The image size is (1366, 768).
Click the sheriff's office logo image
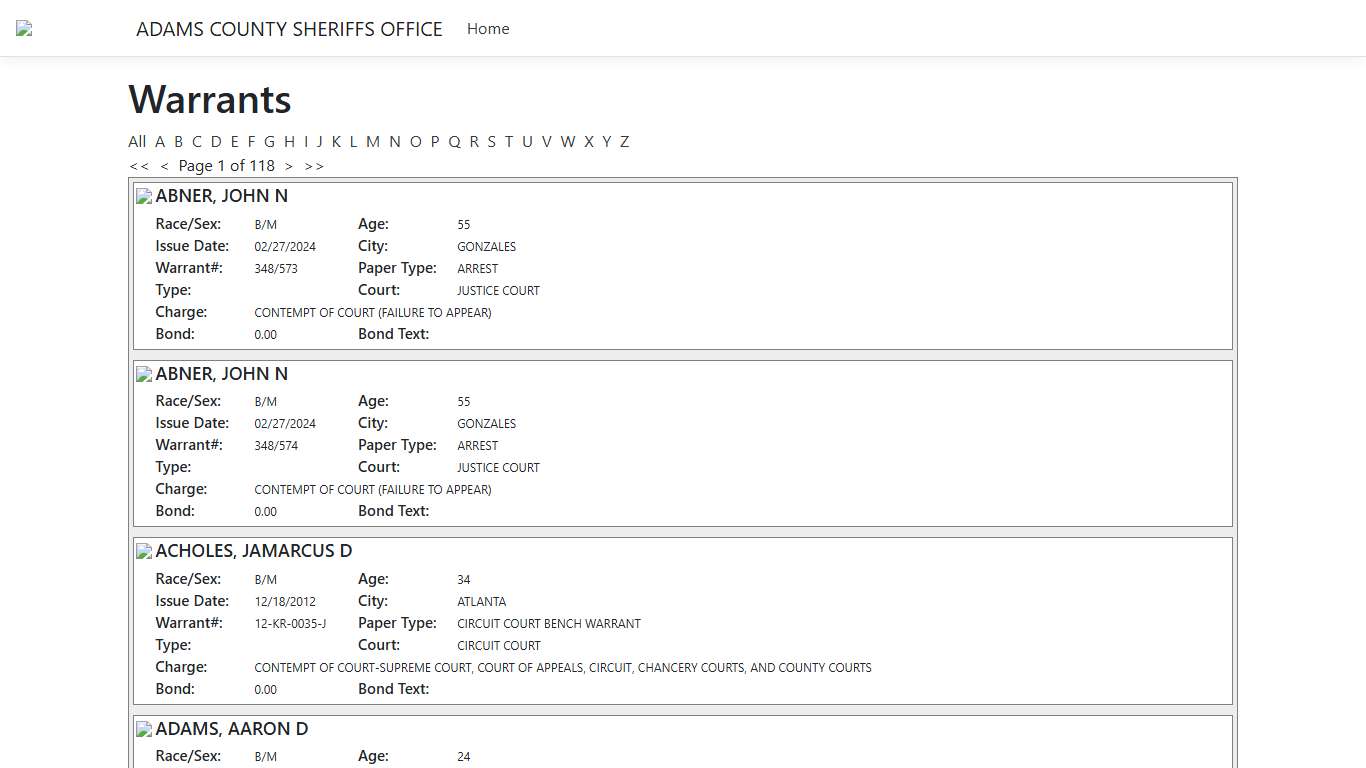(x=22, y=28)
